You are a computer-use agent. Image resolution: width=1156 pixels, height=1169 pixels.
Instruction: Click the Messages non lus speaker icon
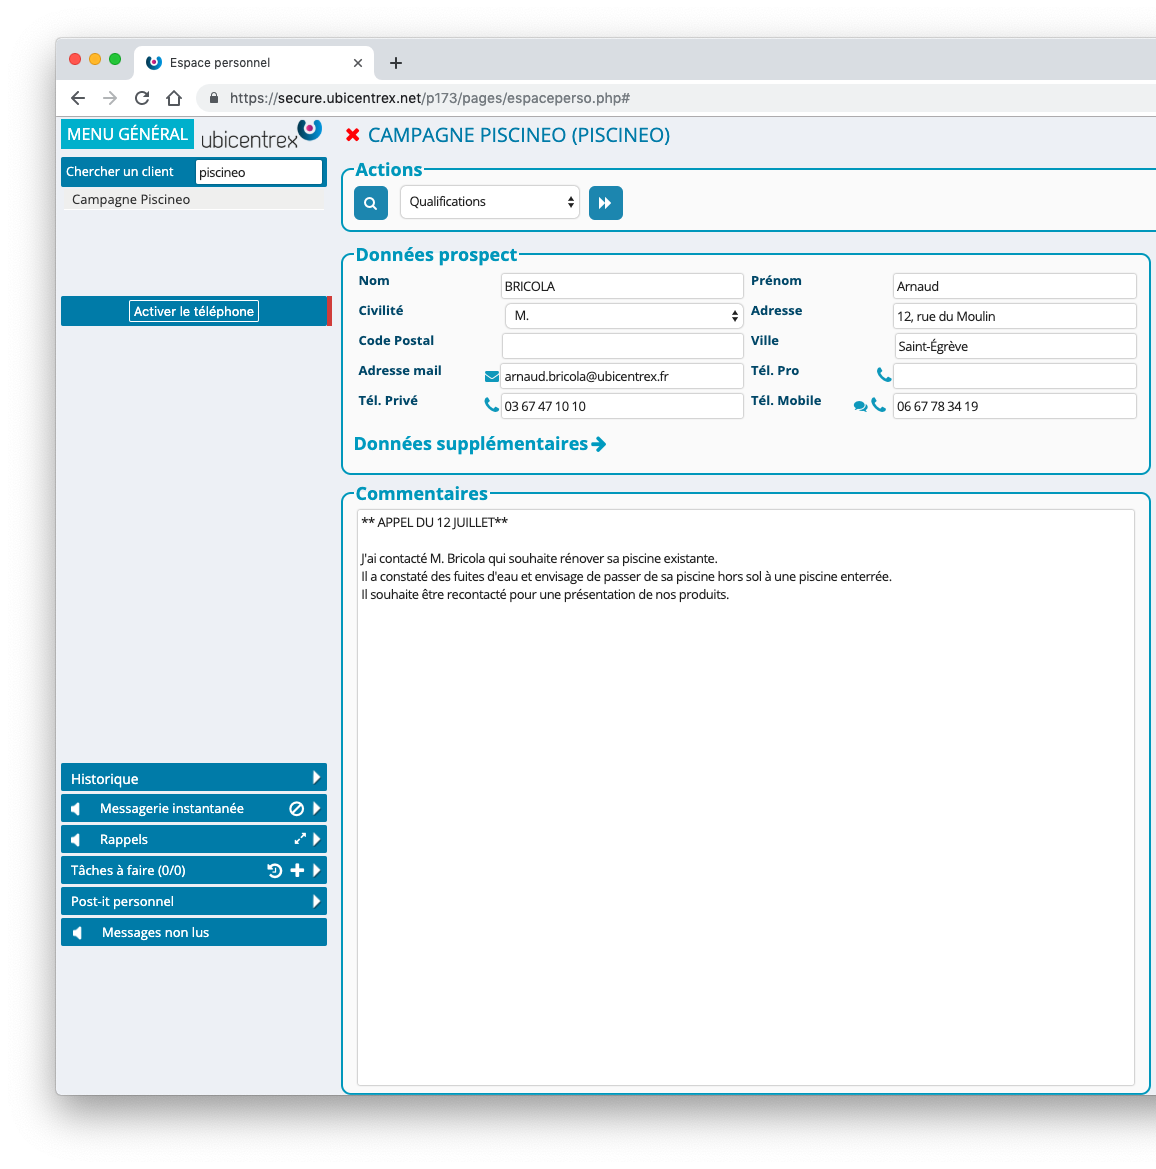click(77, 933)
